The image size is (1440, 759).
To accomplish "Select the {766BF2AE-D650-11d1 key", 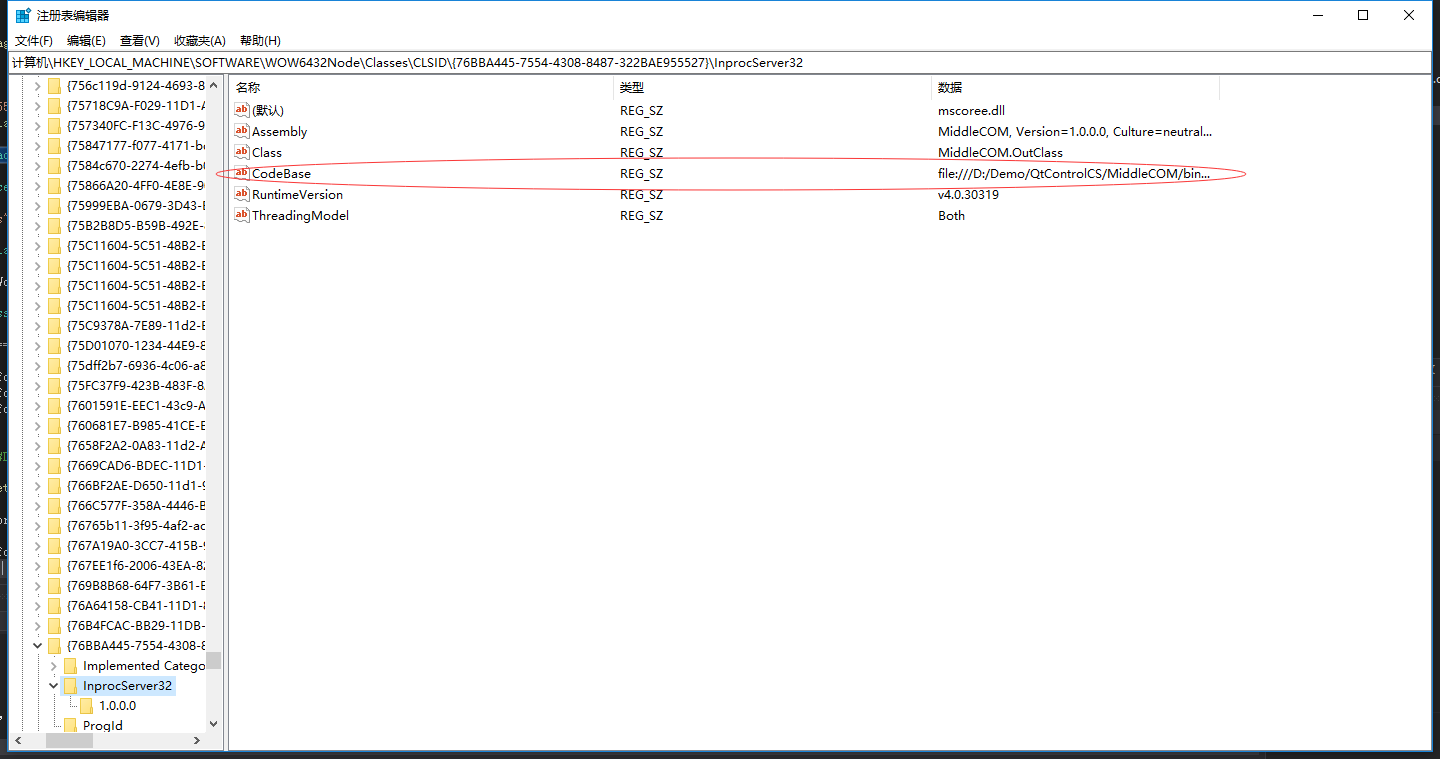I will pos(136,485).
